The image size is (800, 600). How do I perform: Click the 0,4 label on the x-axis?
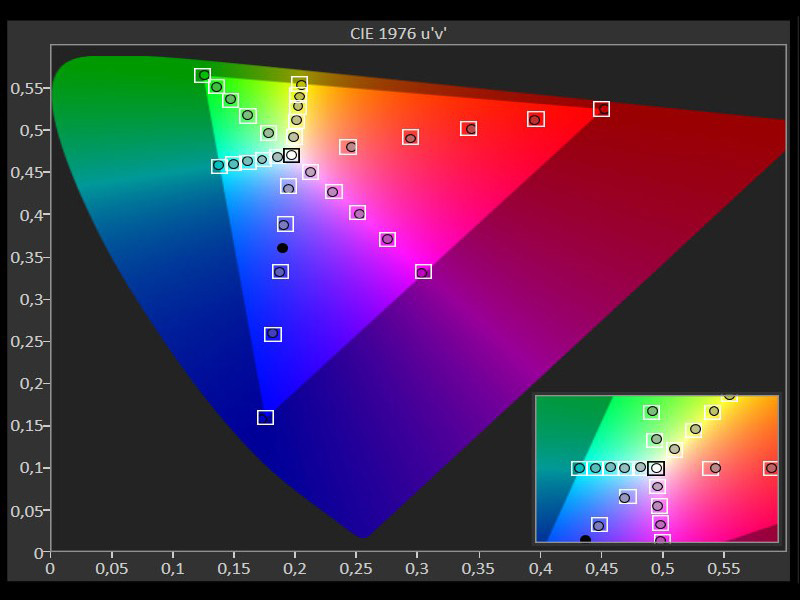[540, 569]
